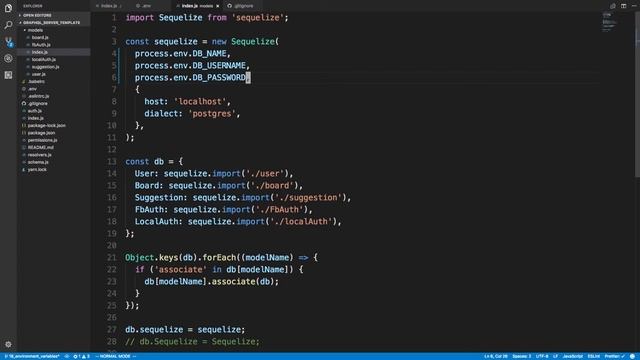
Task: Open resolvers.js in the explorer
Action: 40,155
